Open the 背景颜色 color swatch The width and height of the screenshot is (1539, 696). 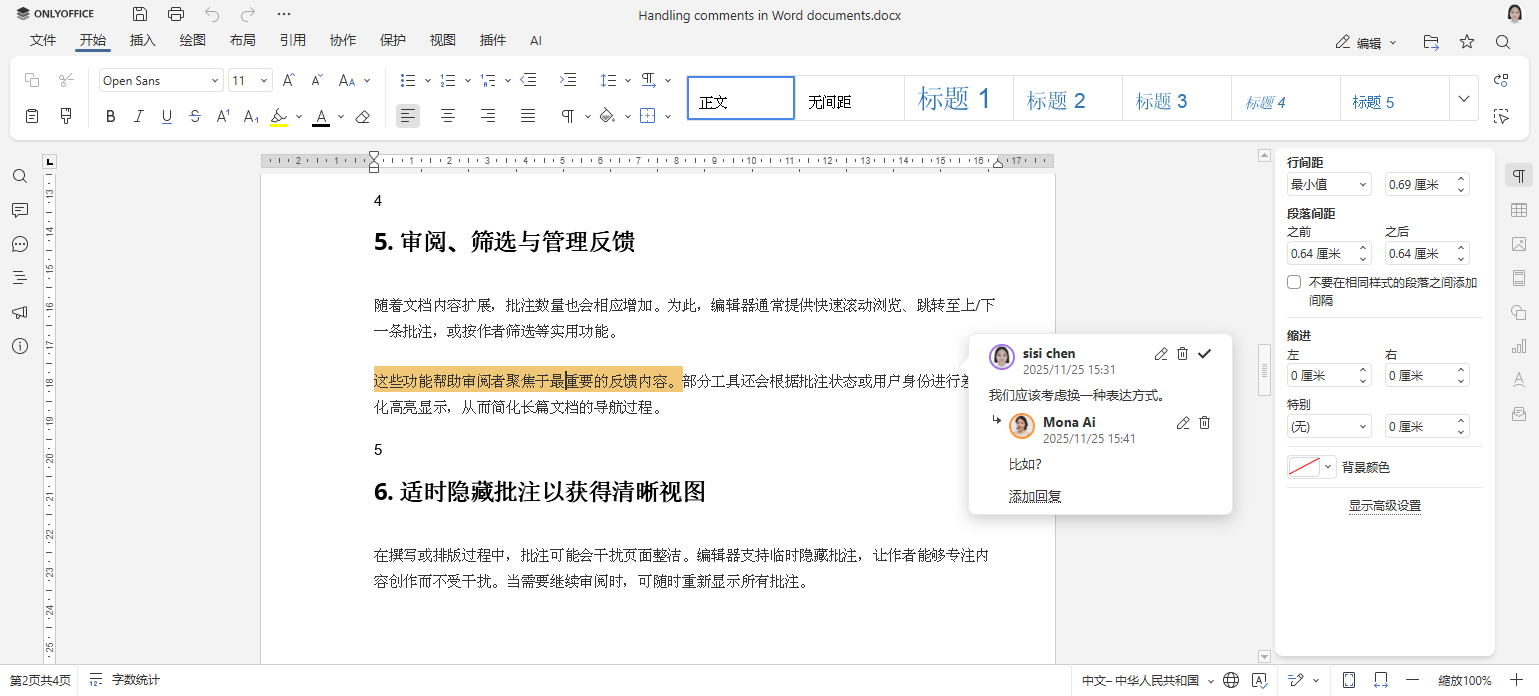point(1305,466)
